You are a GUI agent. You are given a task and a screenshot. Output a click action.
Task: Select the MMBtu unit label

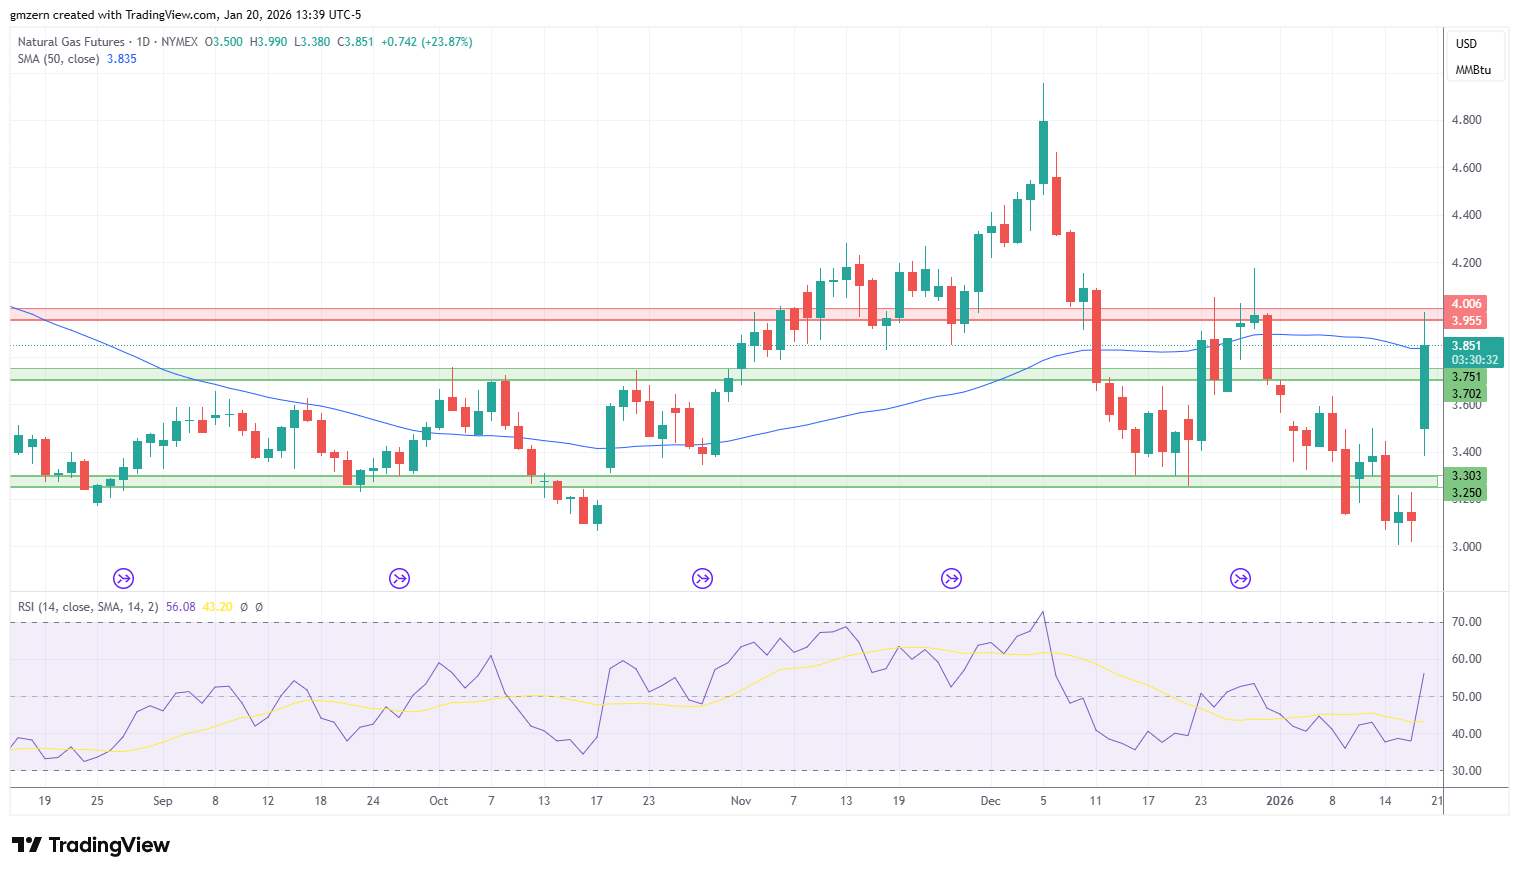coord(1473,70)
